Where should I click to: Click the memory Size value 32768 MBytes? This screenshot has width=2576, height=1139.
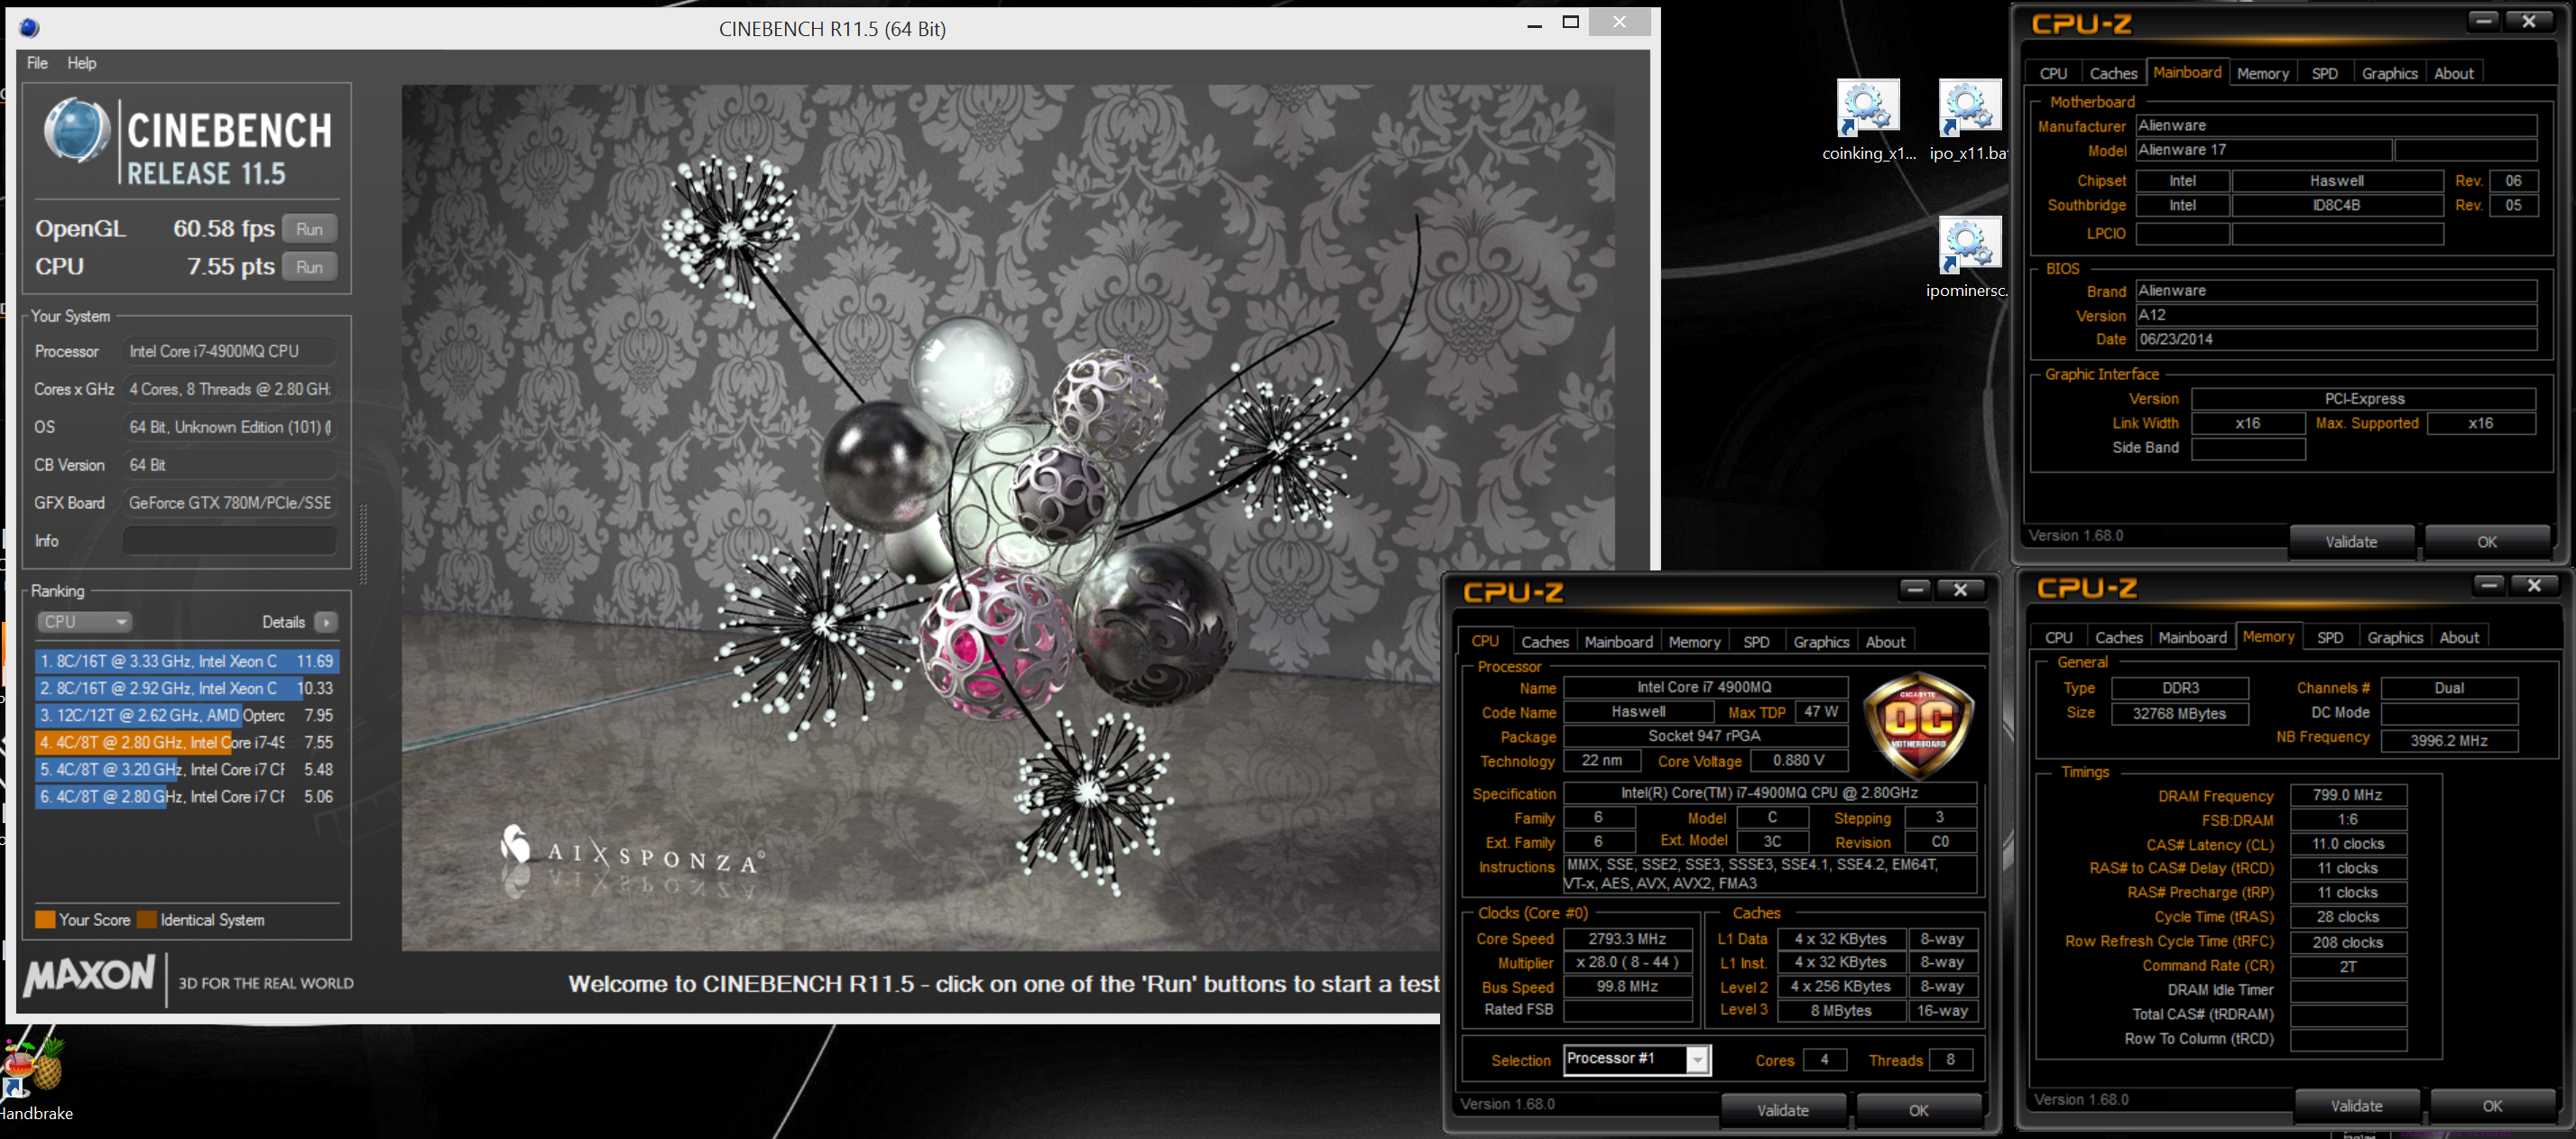point(2179,714)
